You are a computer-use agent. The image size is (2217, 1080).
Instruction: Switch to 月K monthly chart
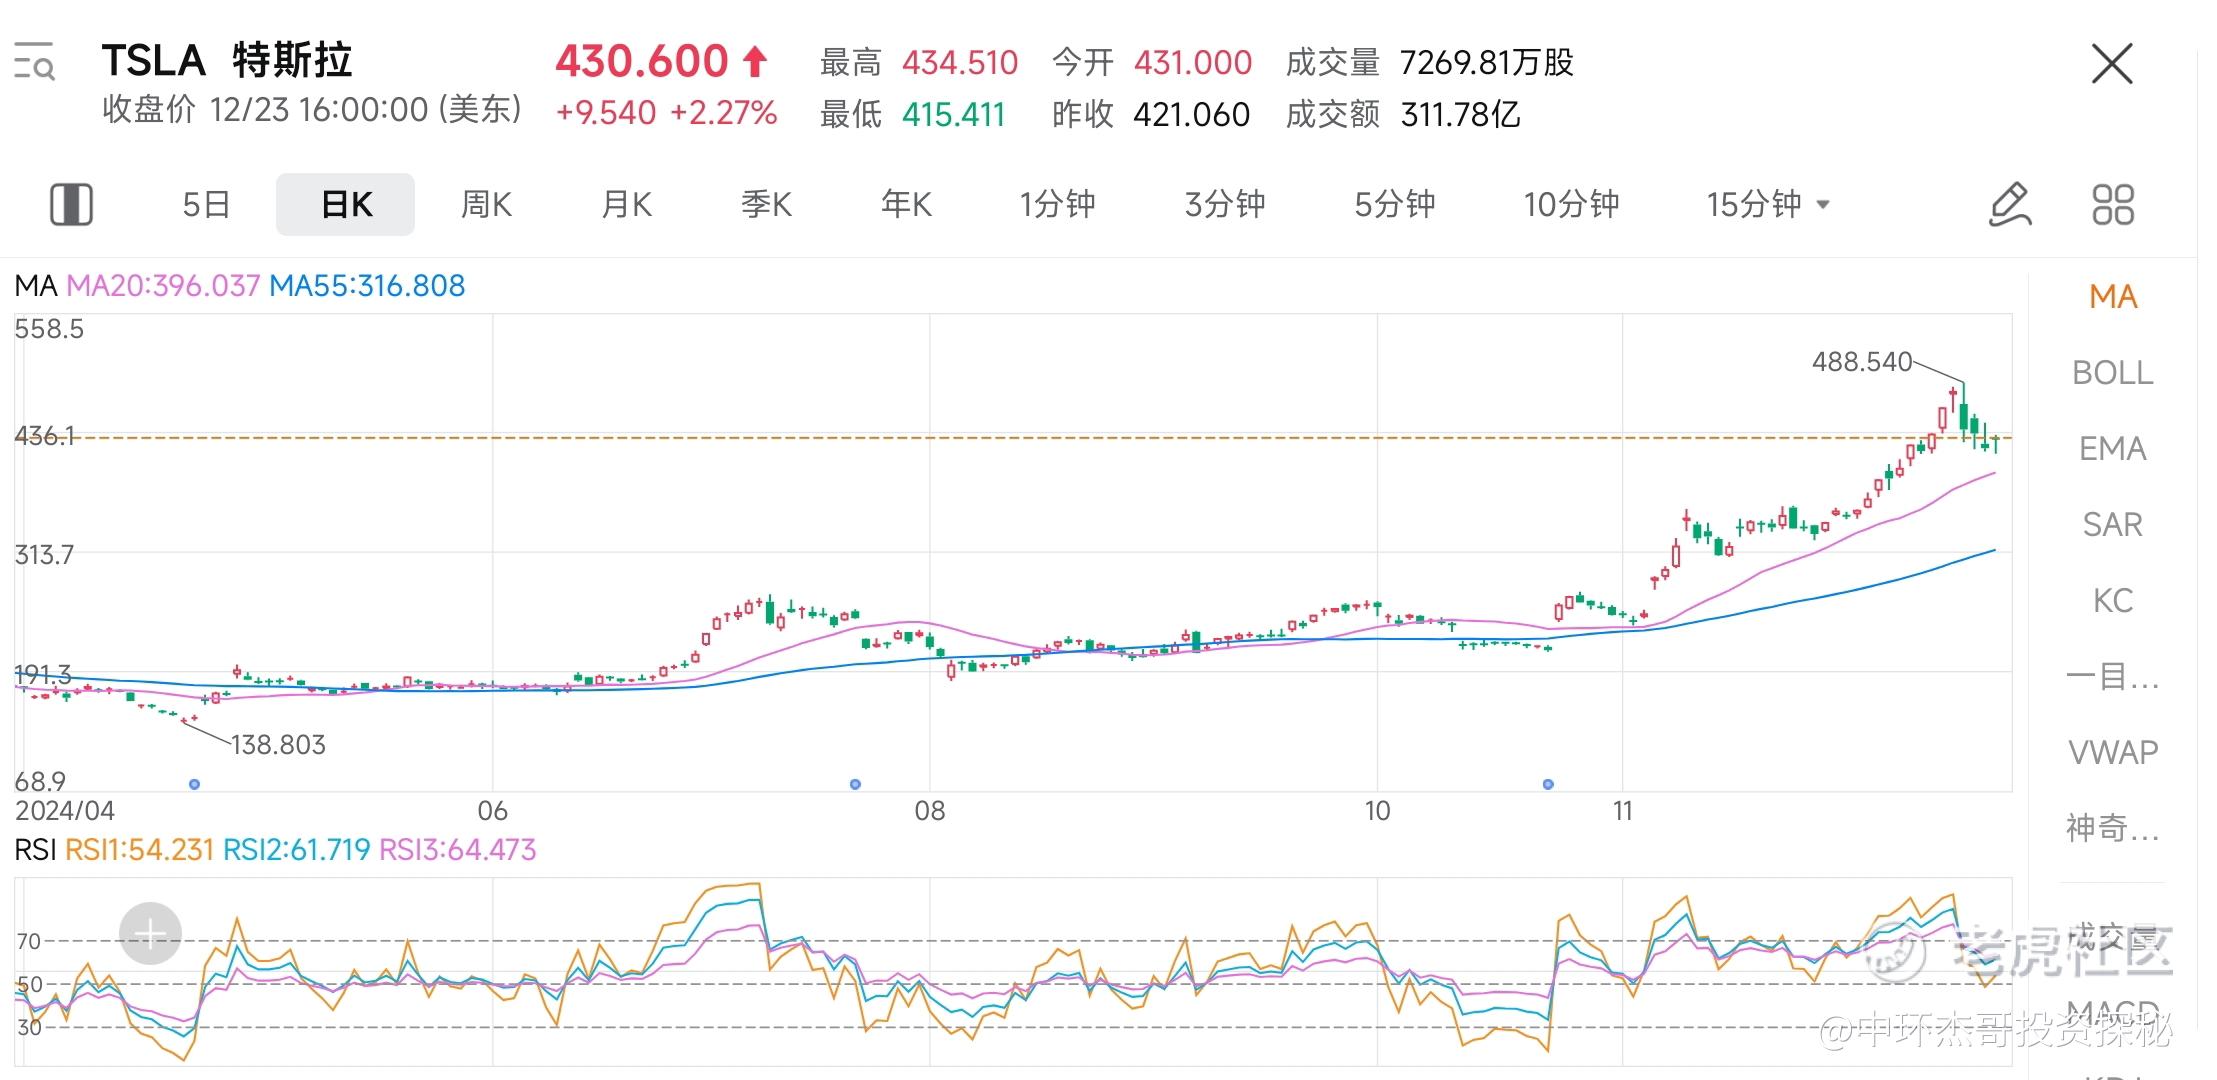click(x=626, y=204)
